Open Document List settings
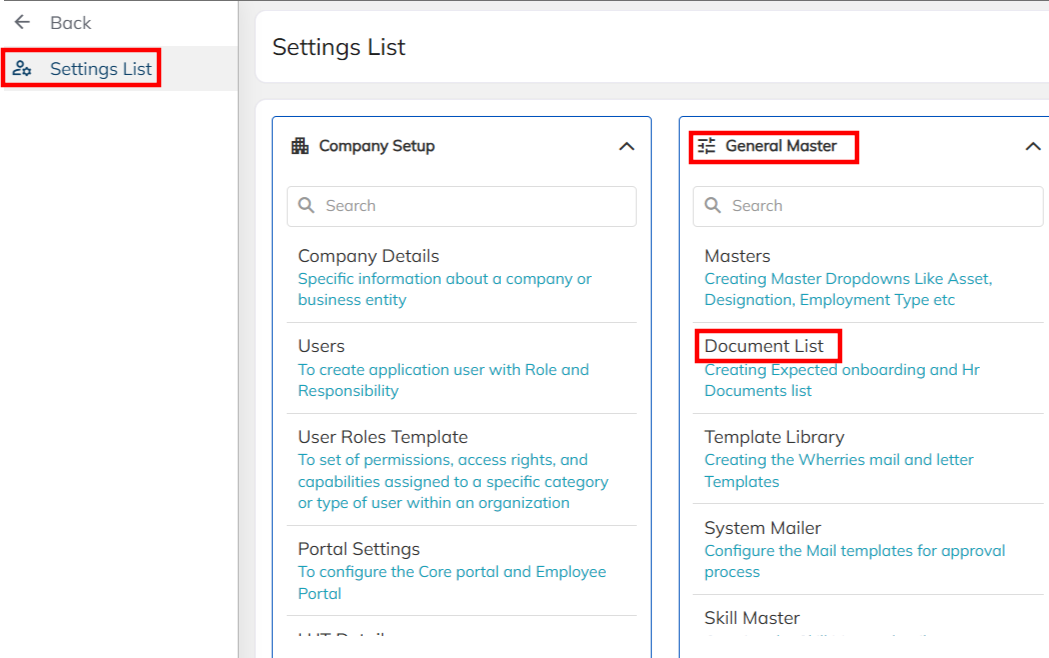Image resolution: width=1049 pixels, height=658 pixels. pos(764,346)
